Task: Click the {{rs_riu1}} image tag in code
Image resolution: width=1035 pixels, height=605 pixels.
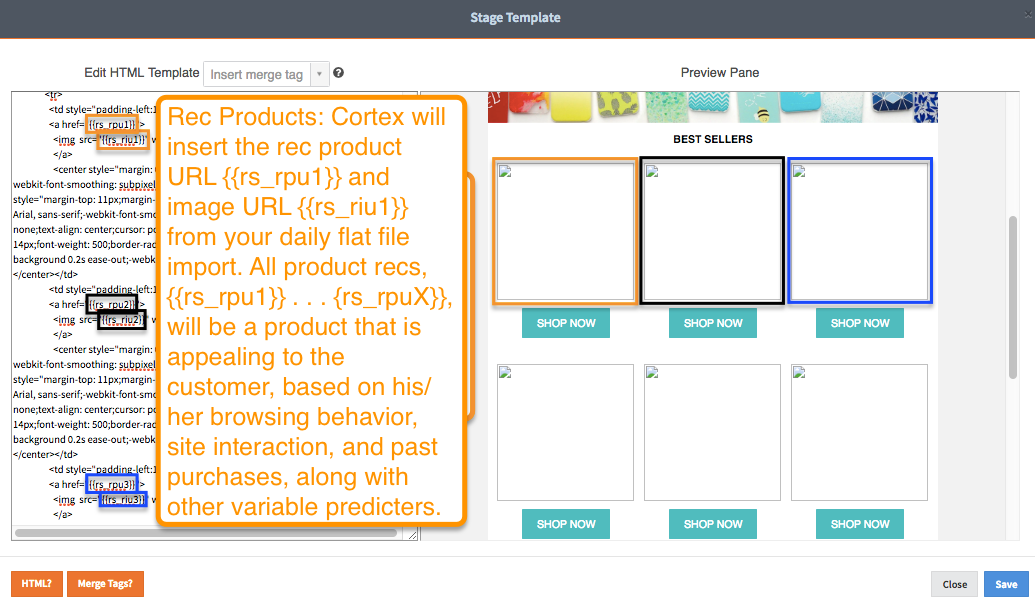Action: [x=123, y=139]
